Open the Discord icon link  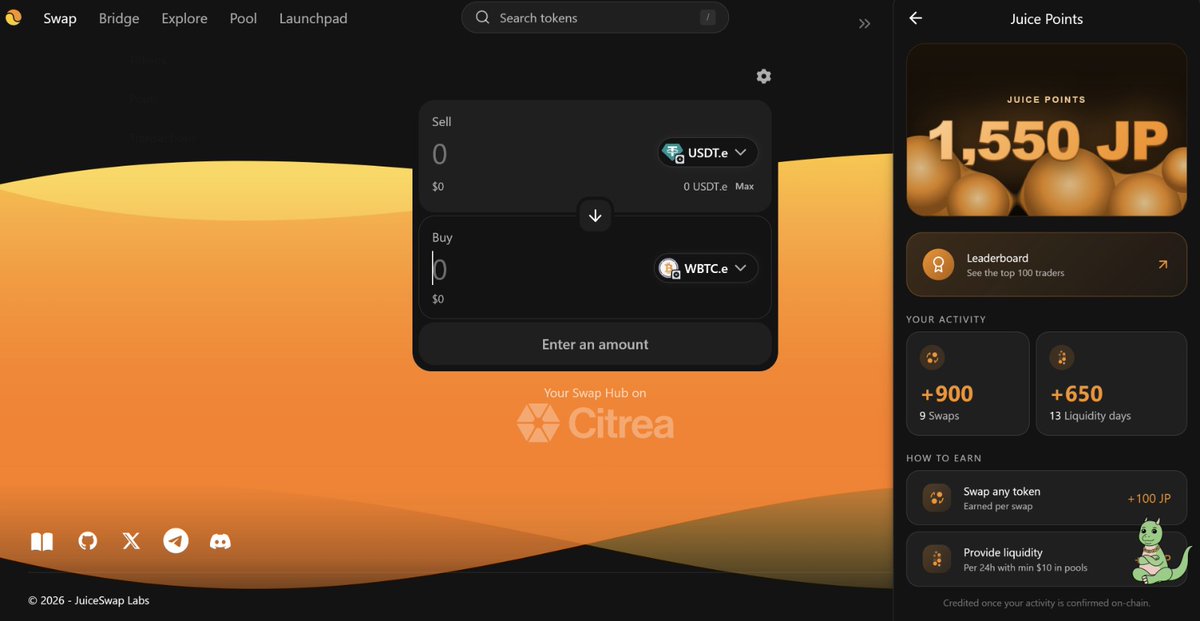[220, 541]
